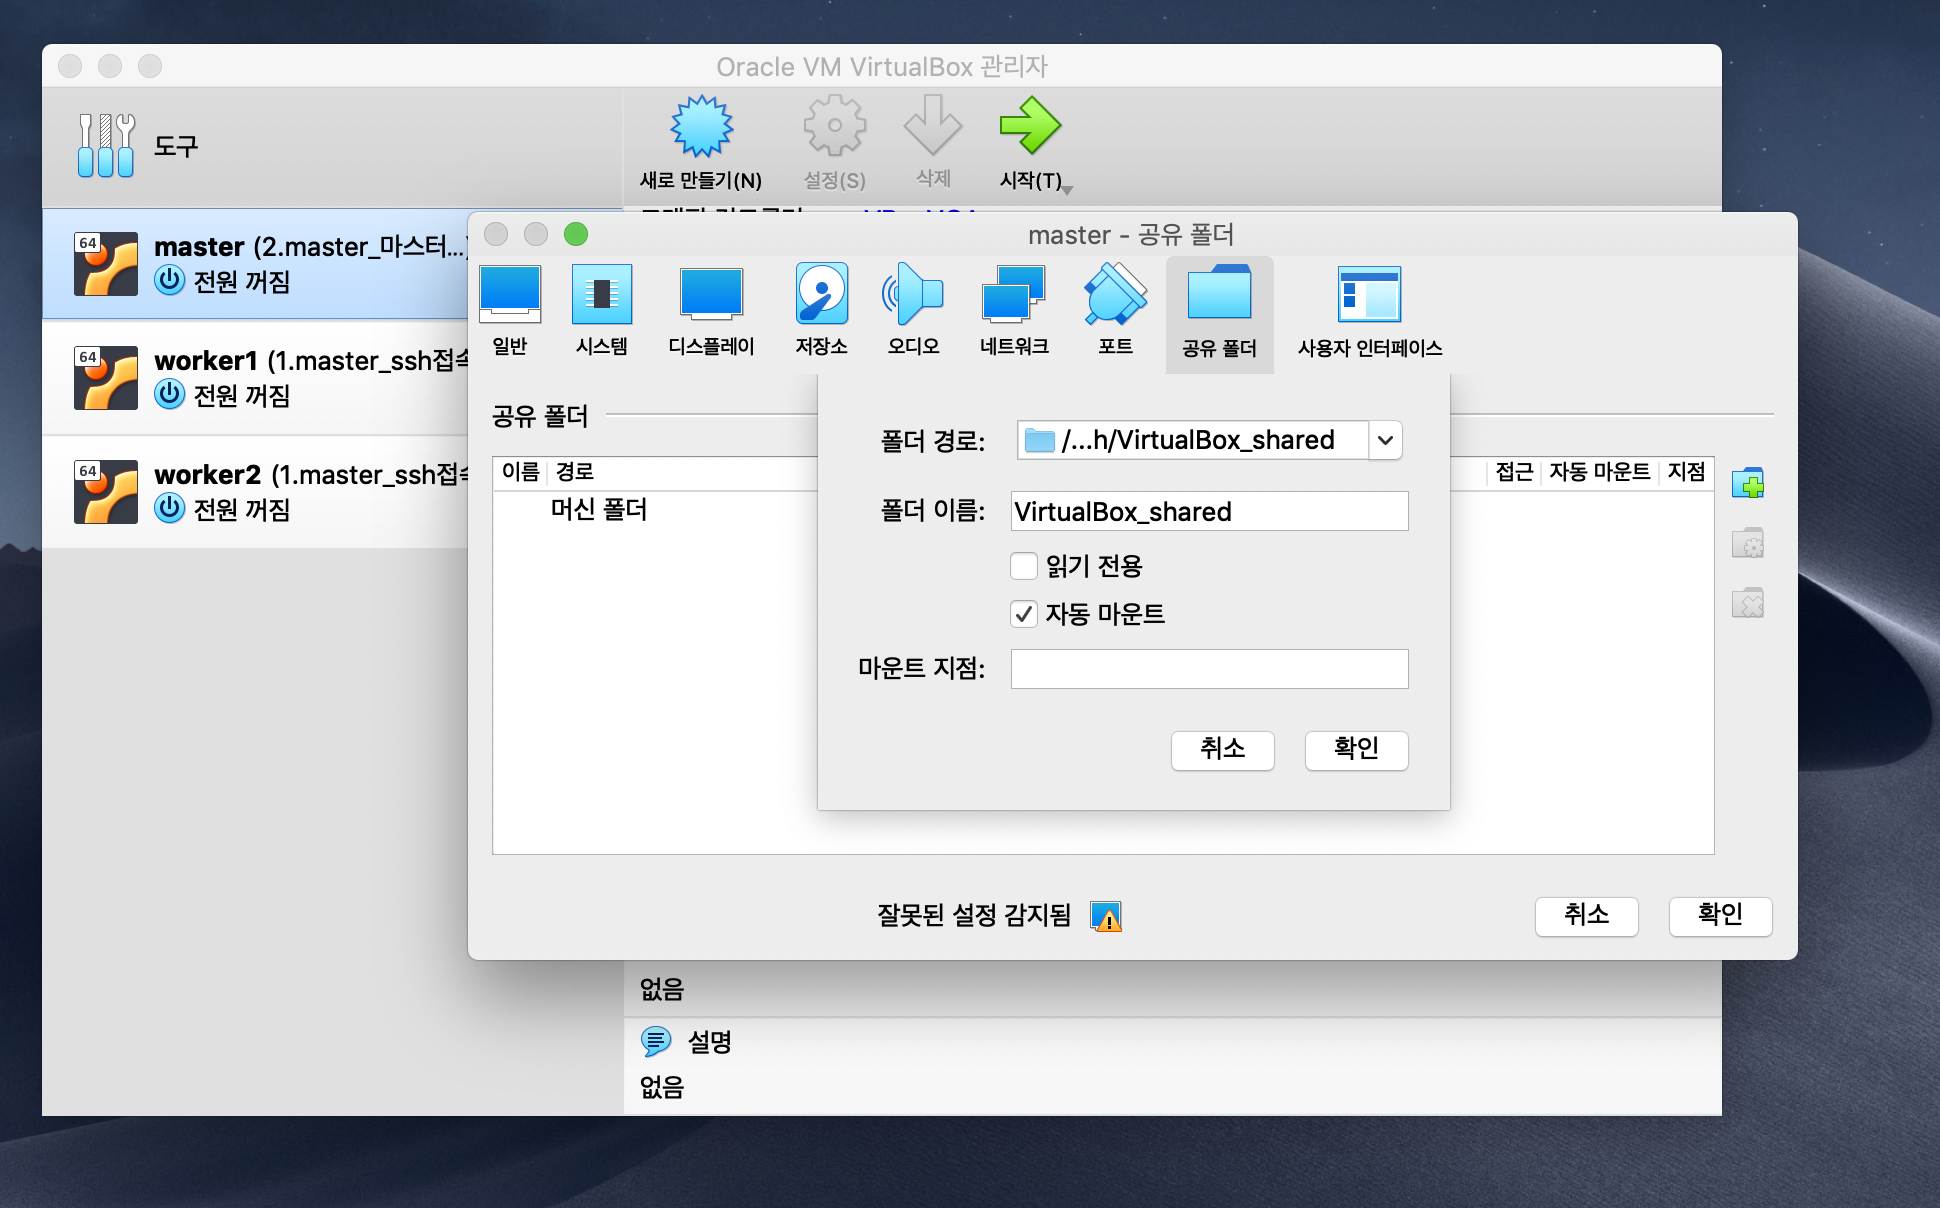Click the invalid settings warning icon
This screenshot has height=1208, width=1940.
coord(1106,916)
